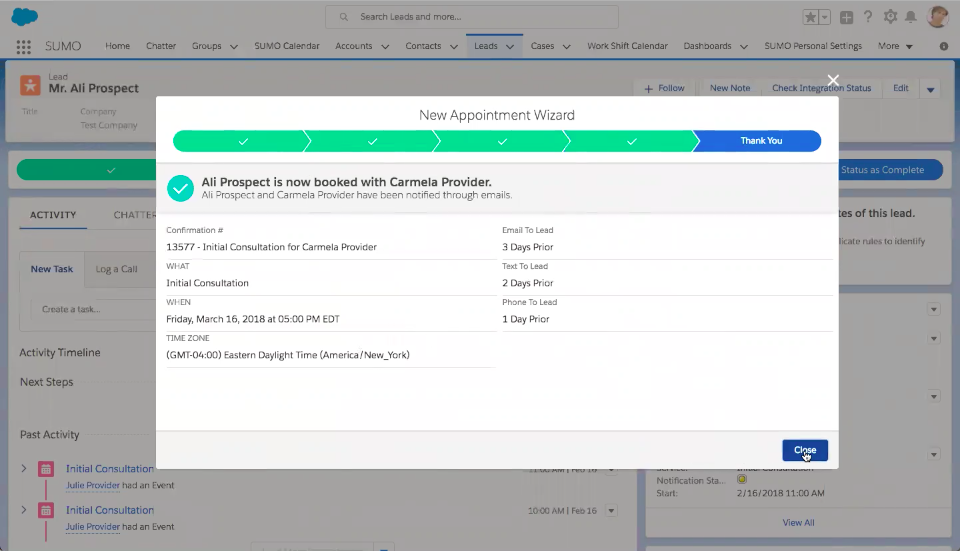
Task: Select the ACTIVITY tab
Action: point(53,215)
